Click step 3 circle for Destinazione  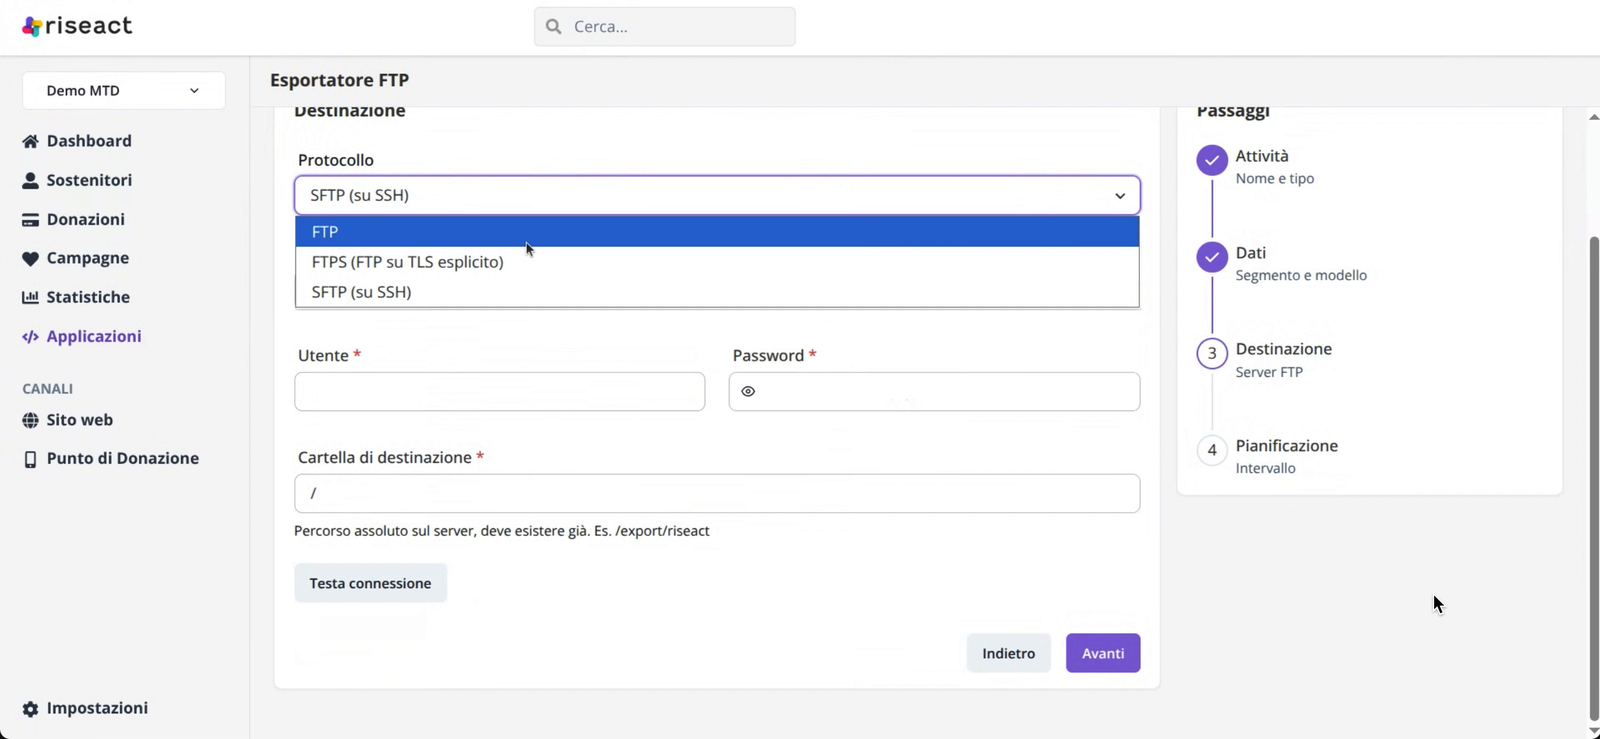point(1212,353)
